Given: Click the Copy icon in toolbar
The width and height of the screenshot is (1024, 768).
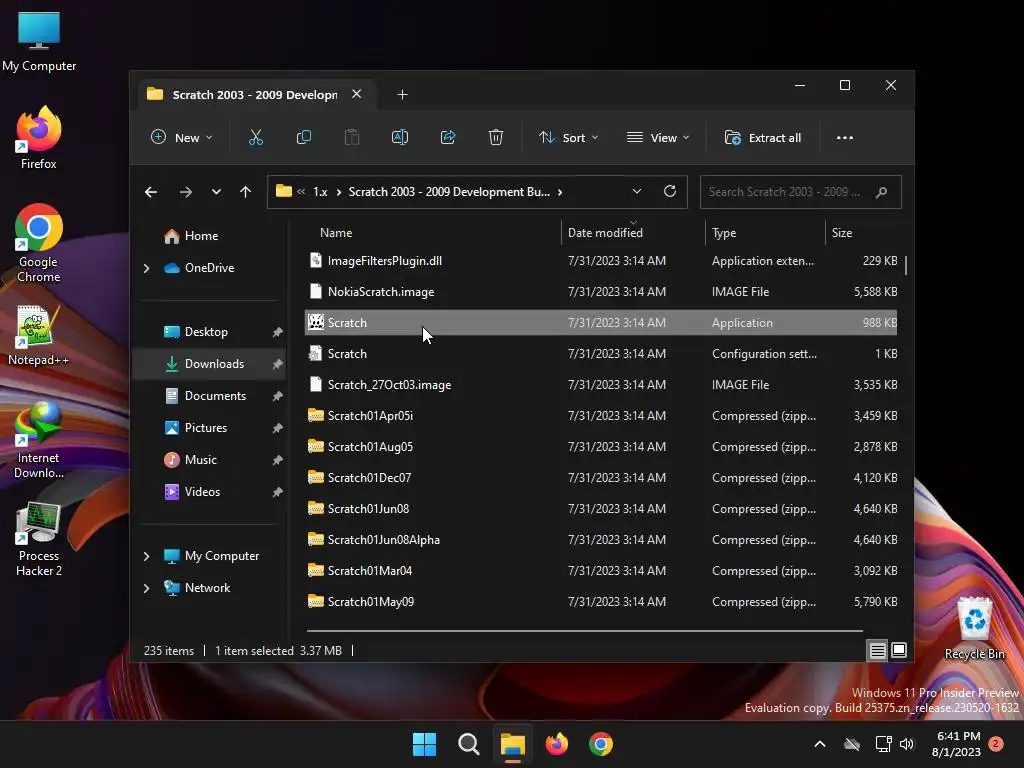Looking at the screenshot, I should 304,138.
